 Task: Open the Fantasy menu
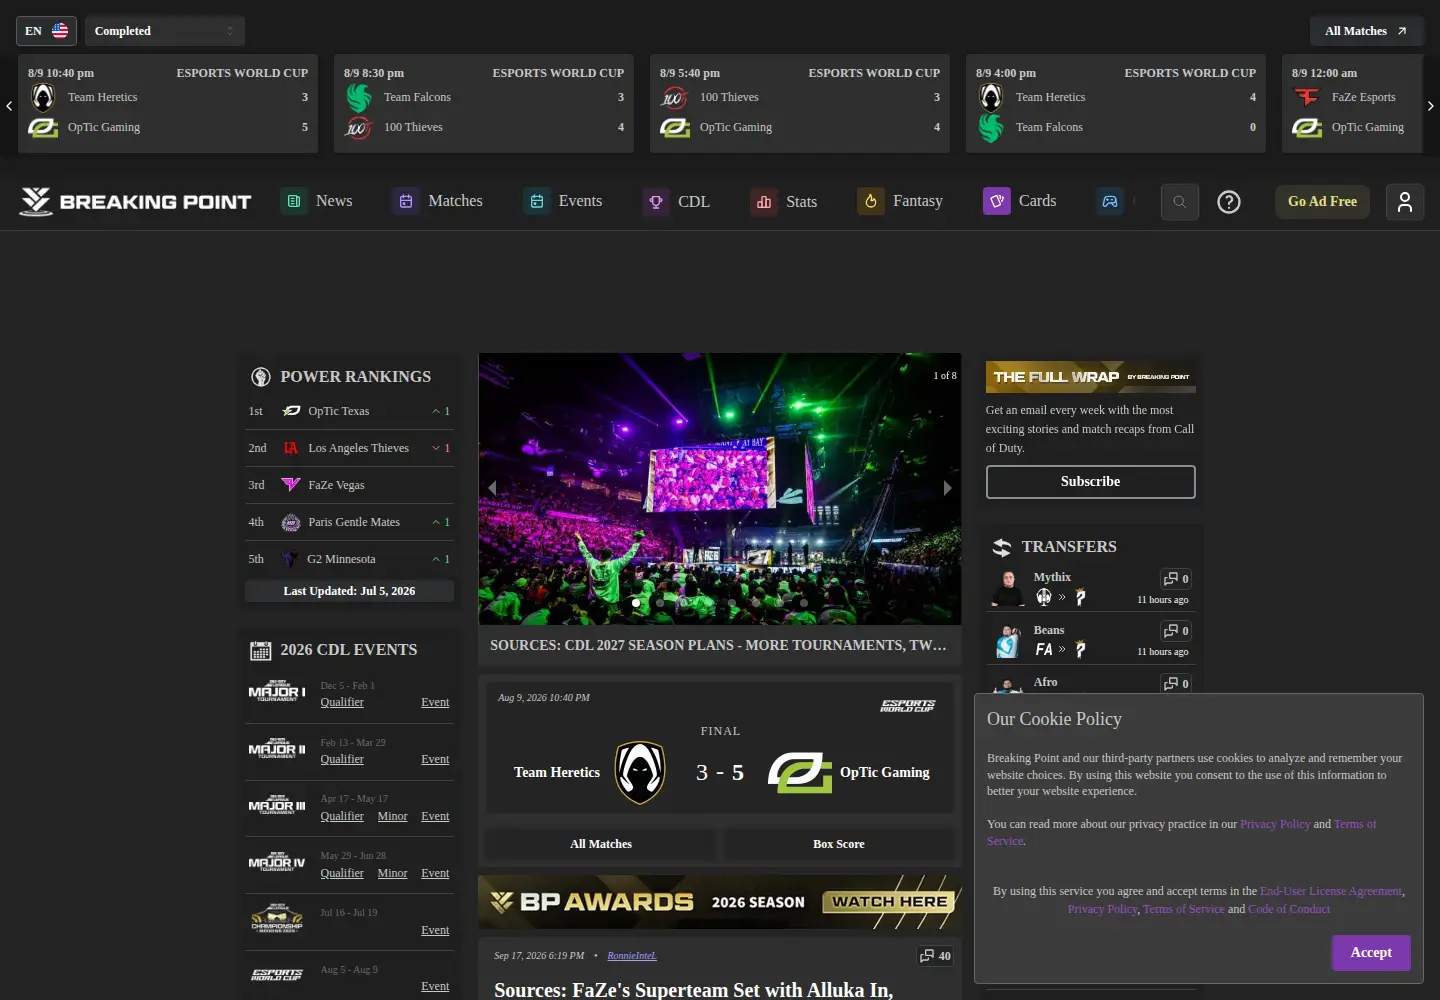tap(900, 202)
